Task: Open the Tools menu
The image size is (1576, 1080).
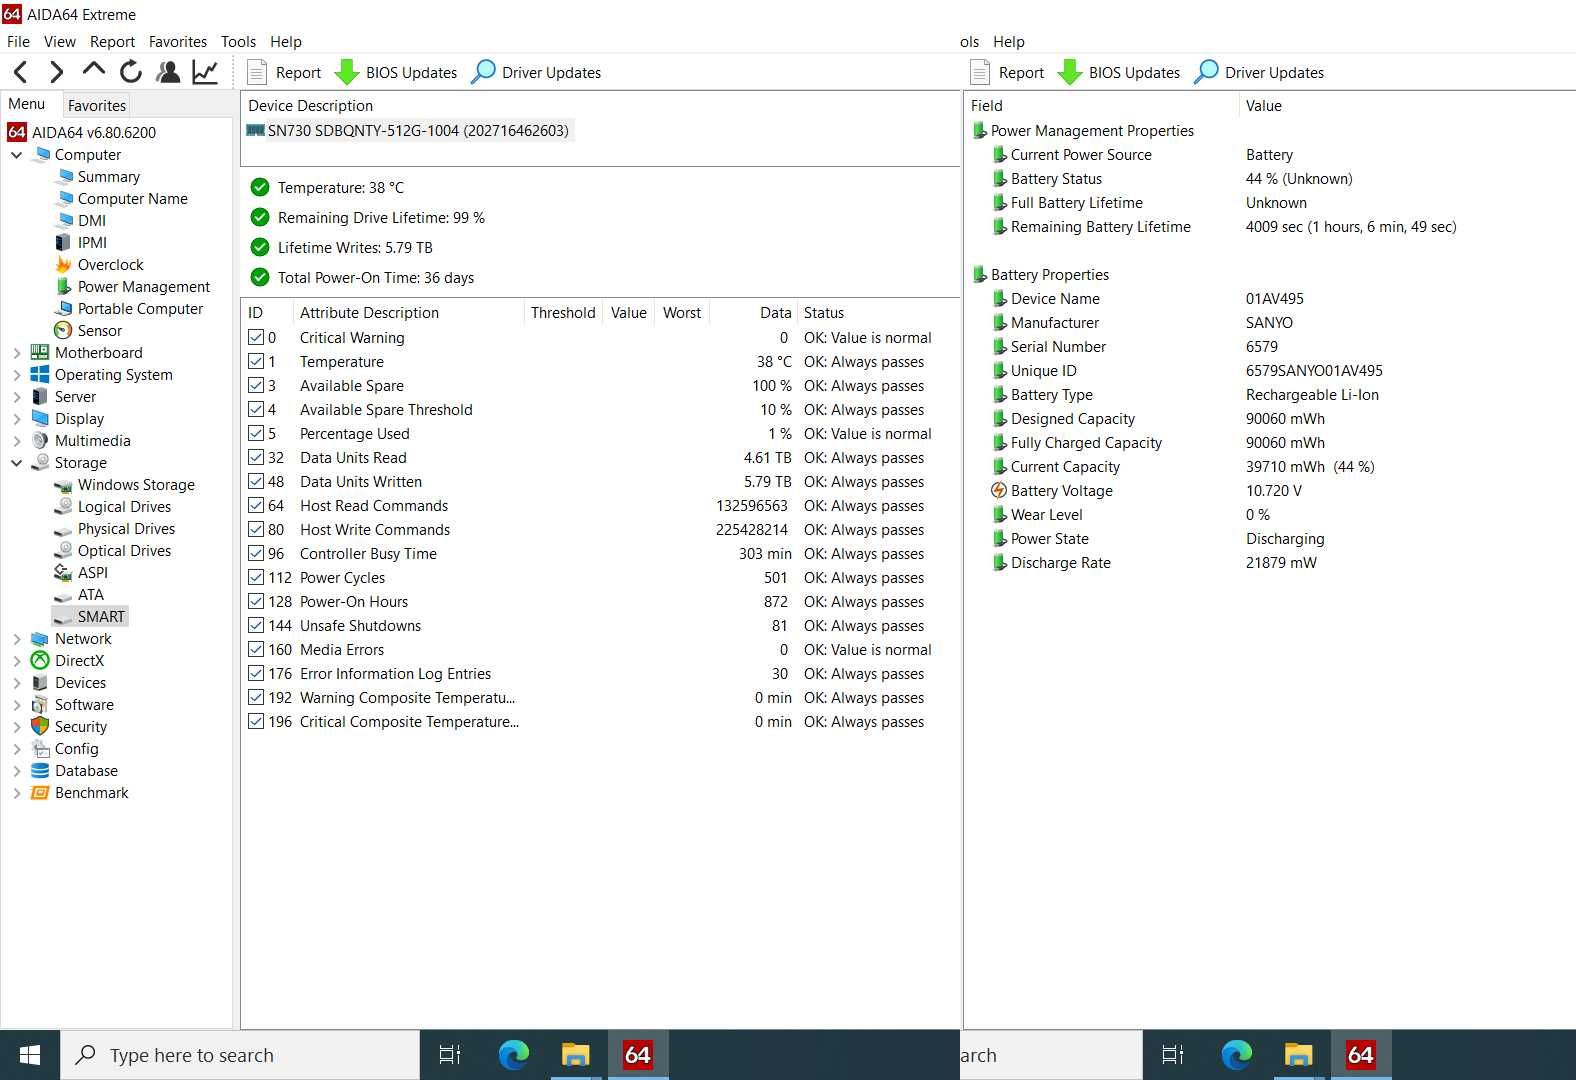Action: point(238,41)
